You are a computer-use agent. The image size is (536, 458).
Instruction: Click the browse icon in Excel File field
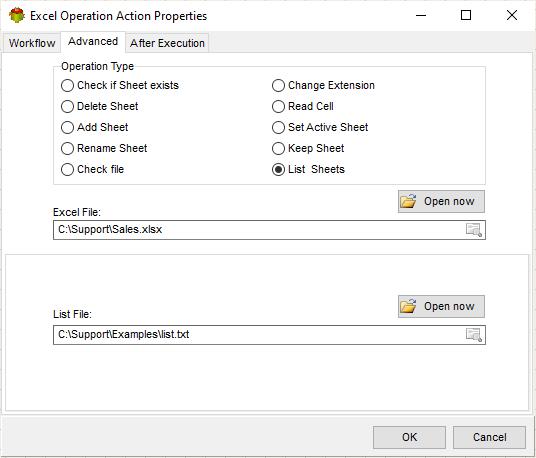point(474,230)
